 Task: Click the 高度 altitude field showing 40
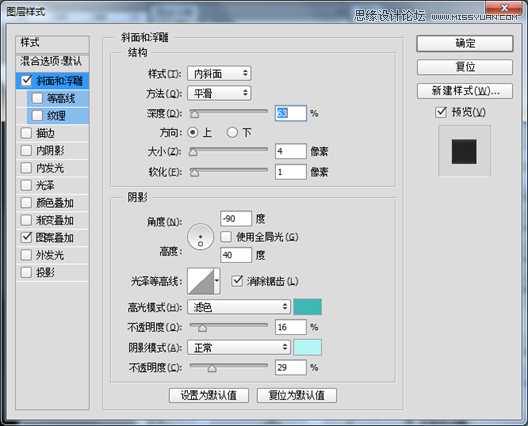236,255
